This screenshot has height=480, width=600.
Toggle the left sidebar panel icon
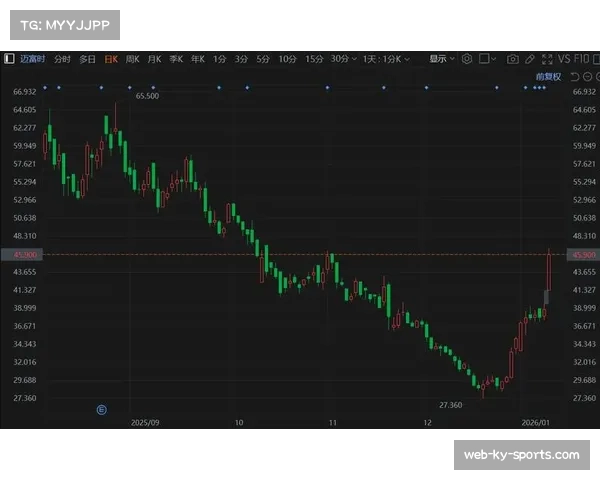click(10, 59)
